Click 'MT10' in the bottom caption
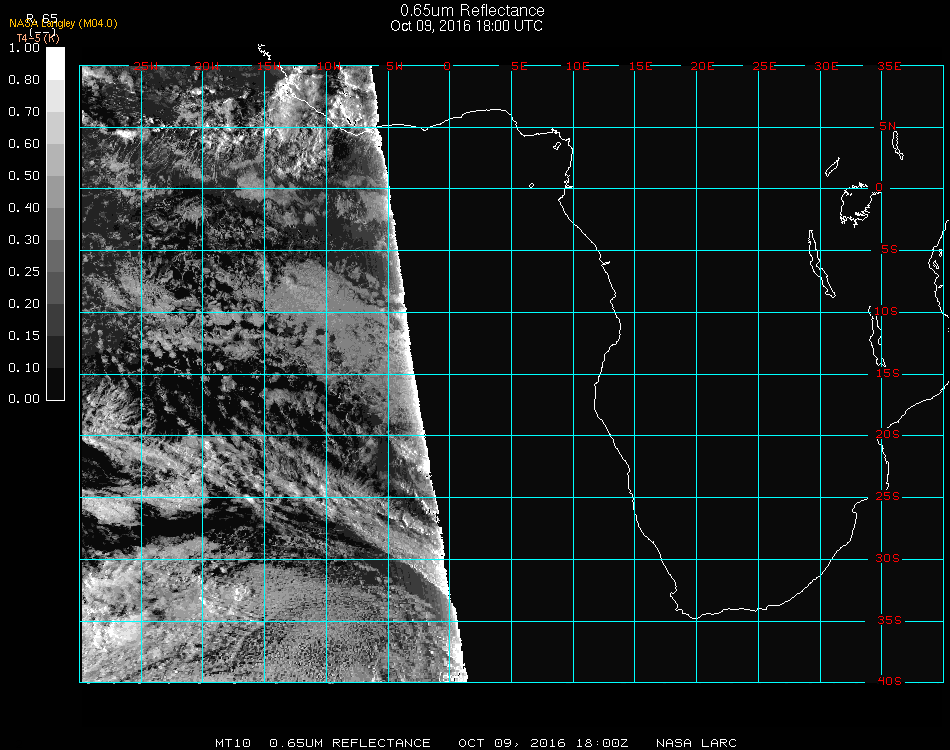 (x=233, y=743)
